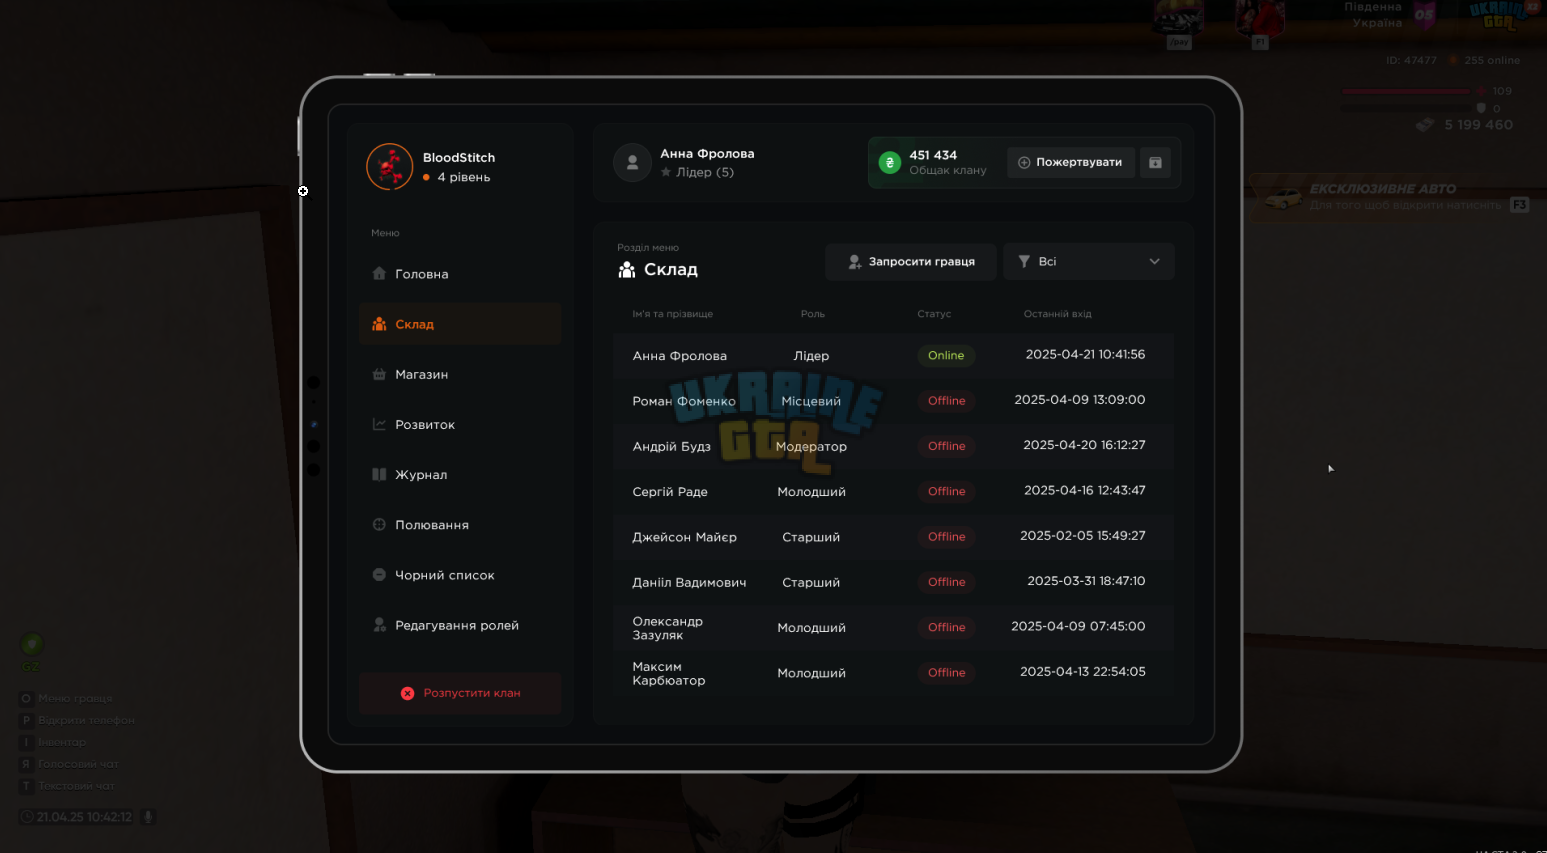This screenshot has width=1547, height=853.
Task: Click the BloodStitch clan emblem avatar
Action: tap(390, 167)
